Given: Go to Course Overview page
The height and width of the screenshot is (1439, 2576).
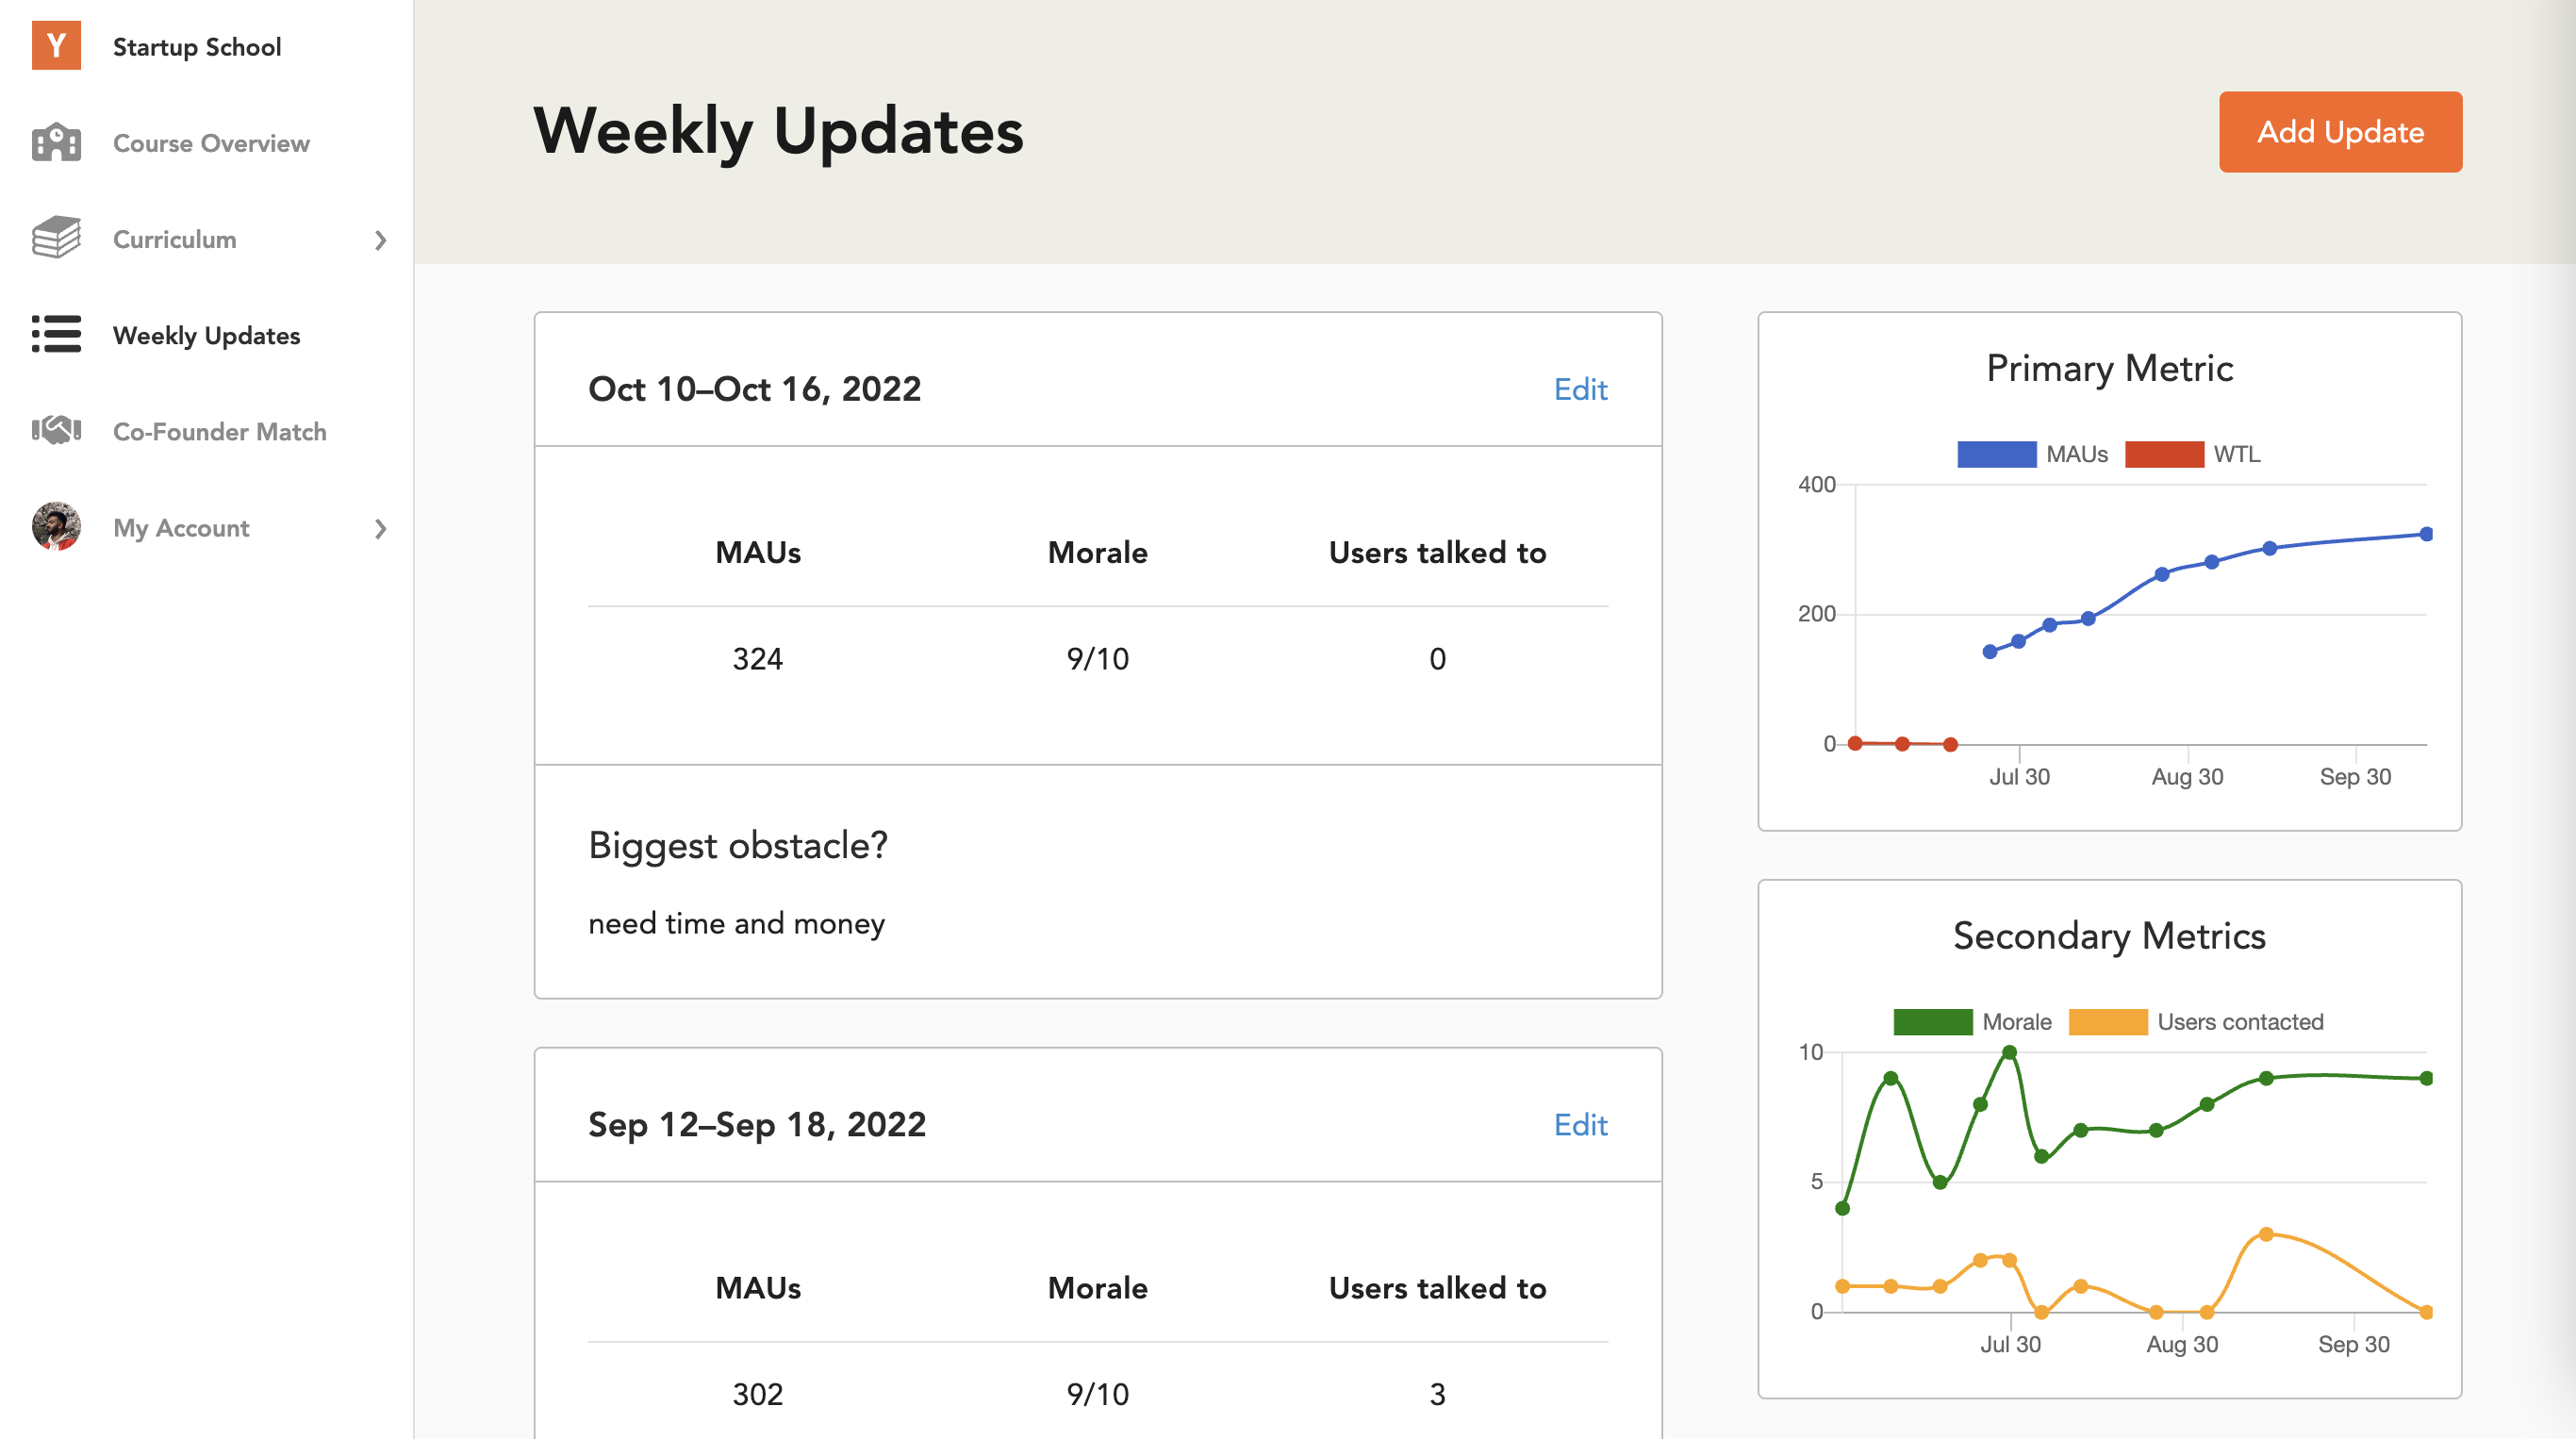Looking at the screenshot, I should 211,143.
